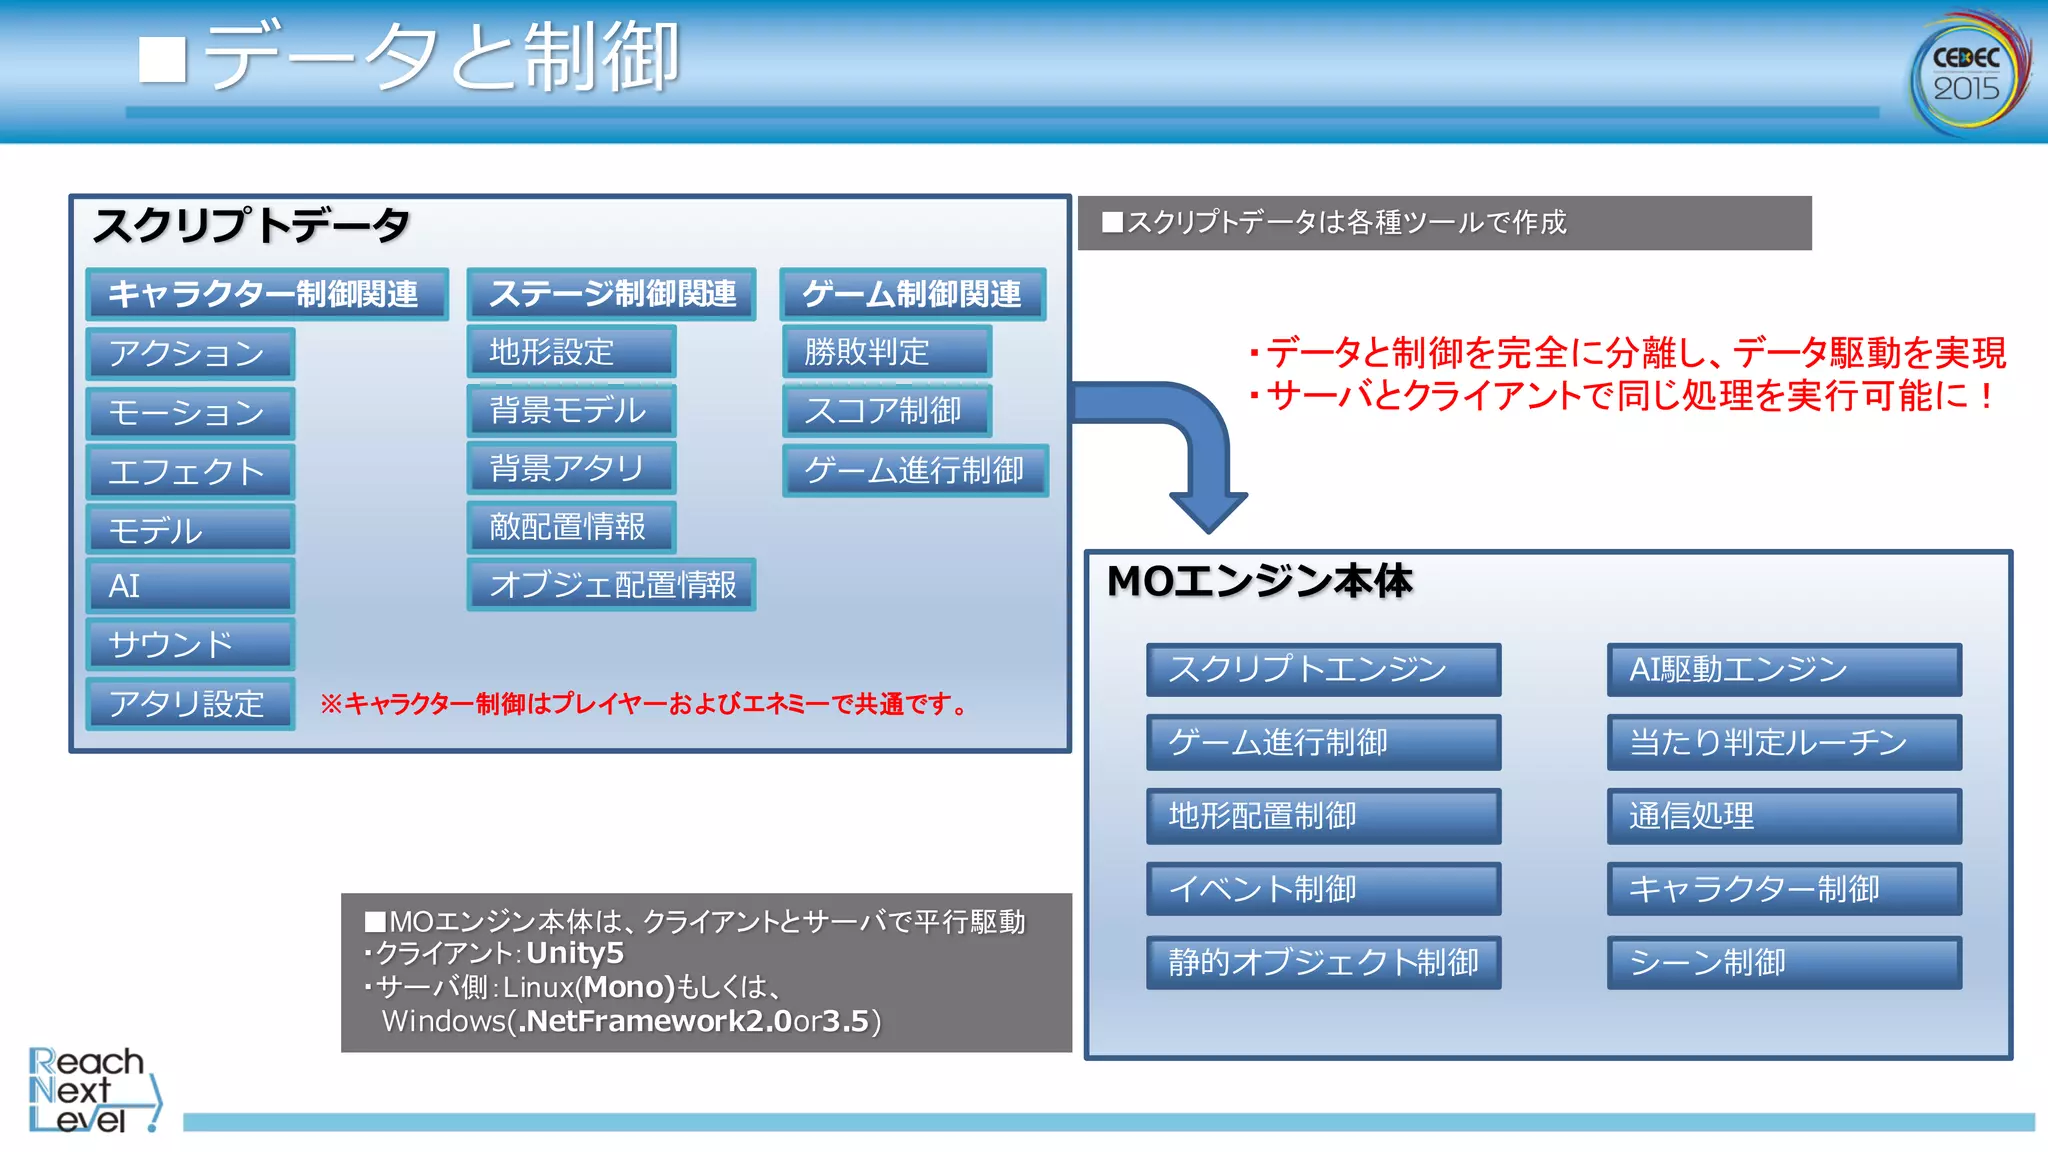Click the サーバ側:Linux(Mono) line
The height and width of the screenshot is (1152, 2048).
click(x=572, y=987)
